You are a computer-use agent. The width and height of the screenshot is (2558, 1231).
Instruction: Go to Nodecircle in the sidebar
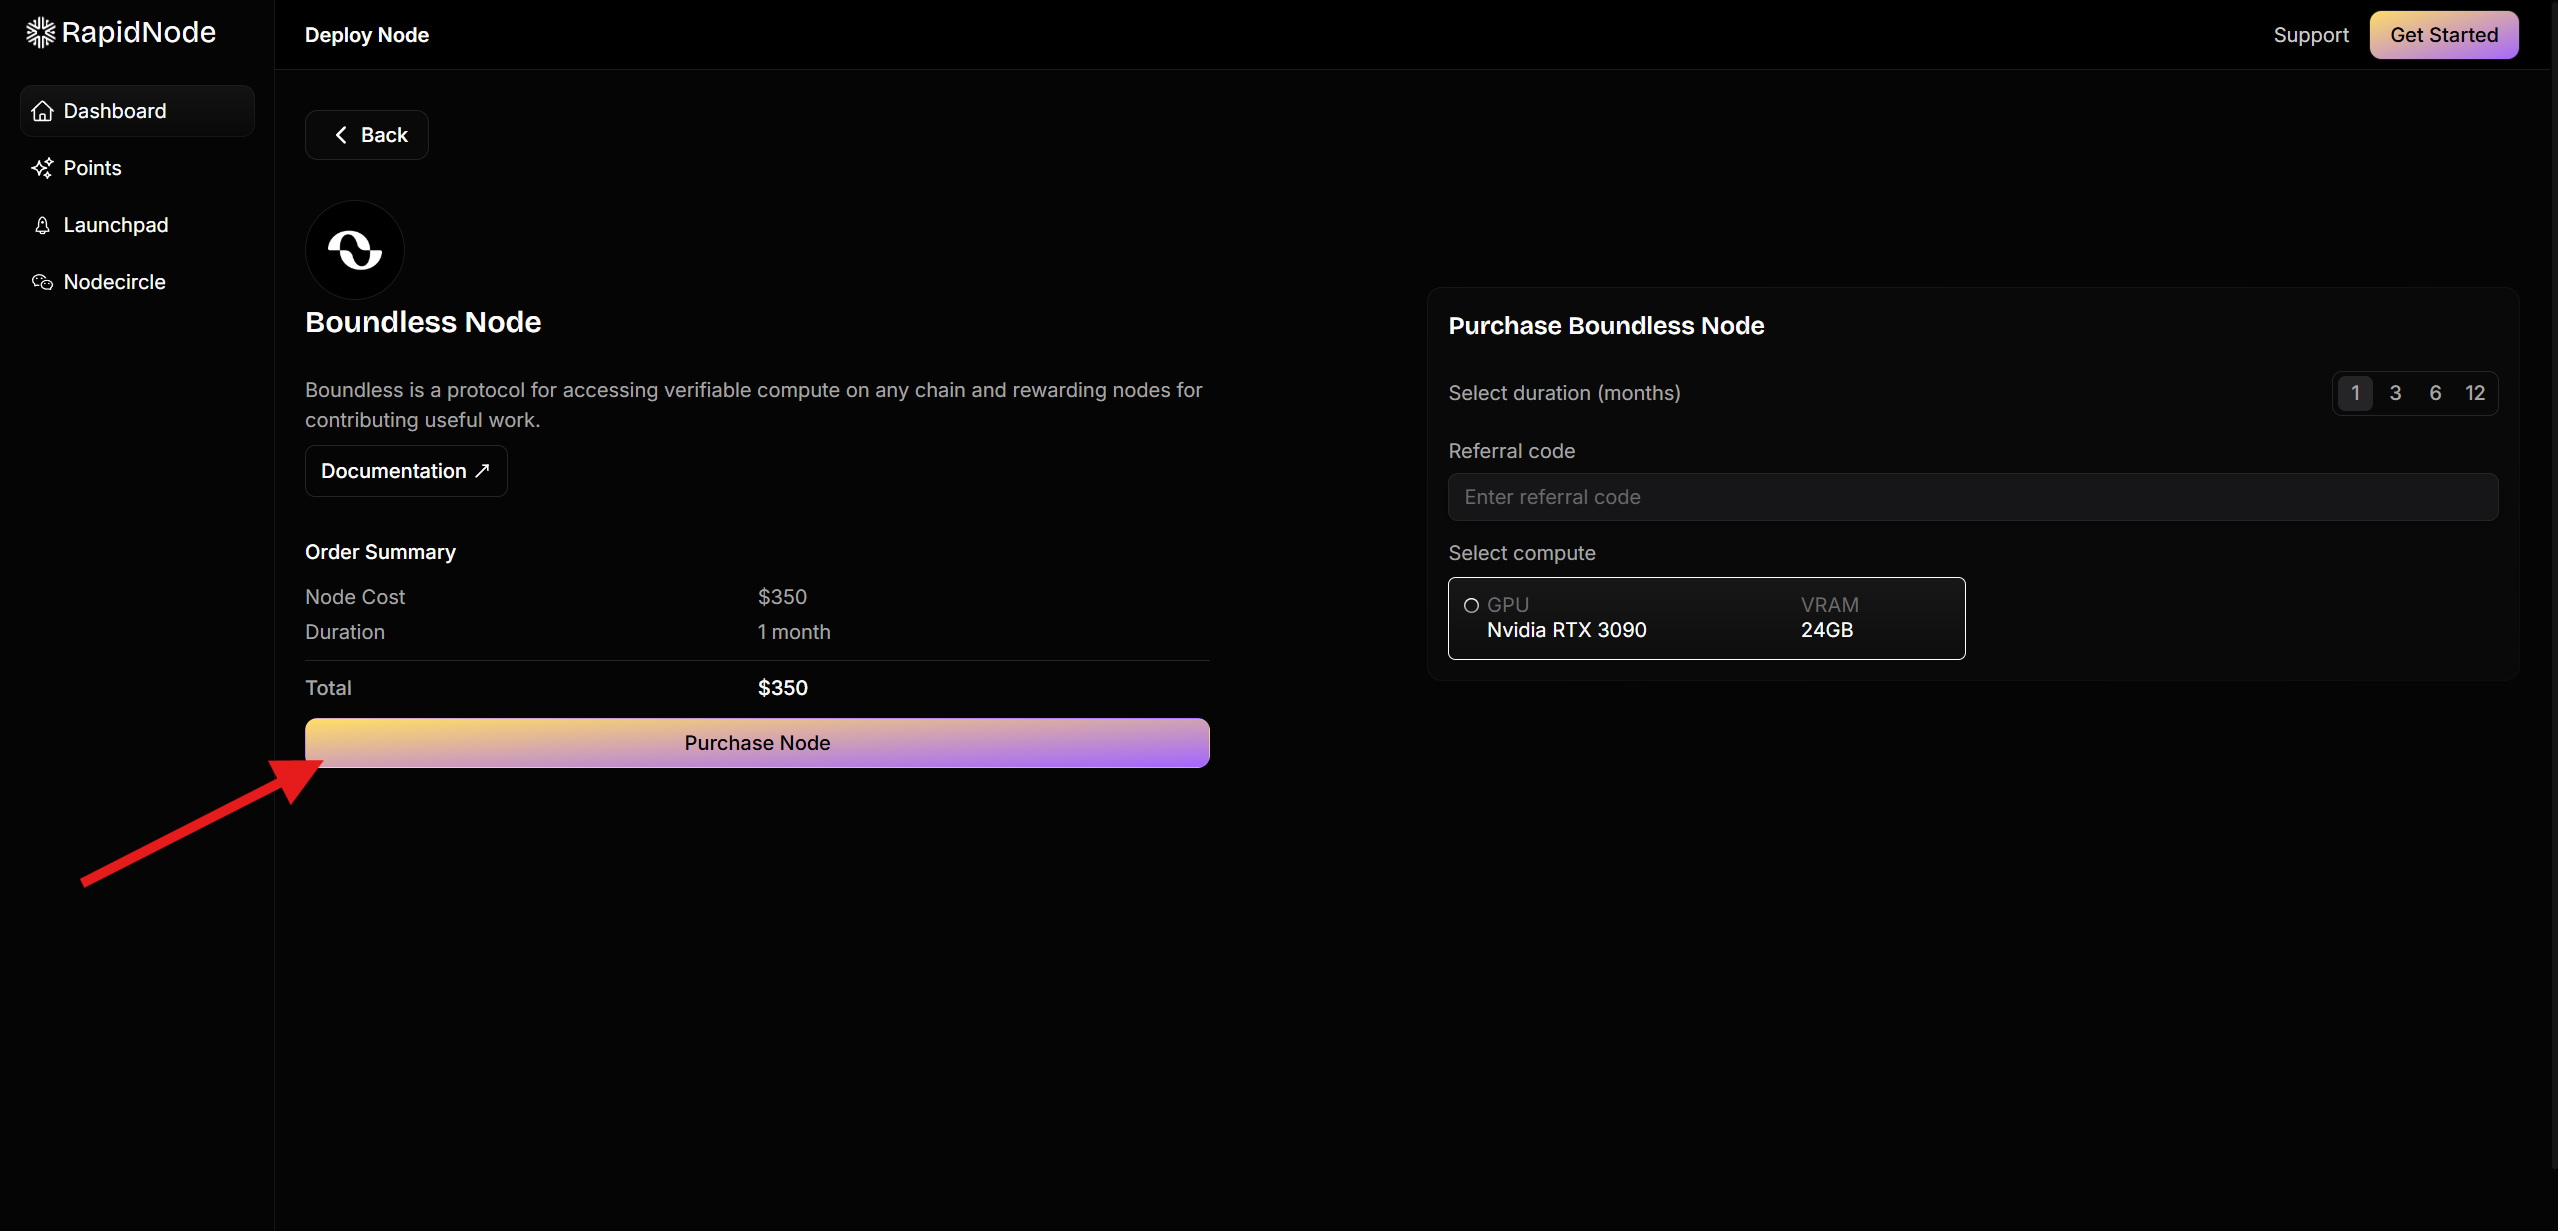click(114, 282)
